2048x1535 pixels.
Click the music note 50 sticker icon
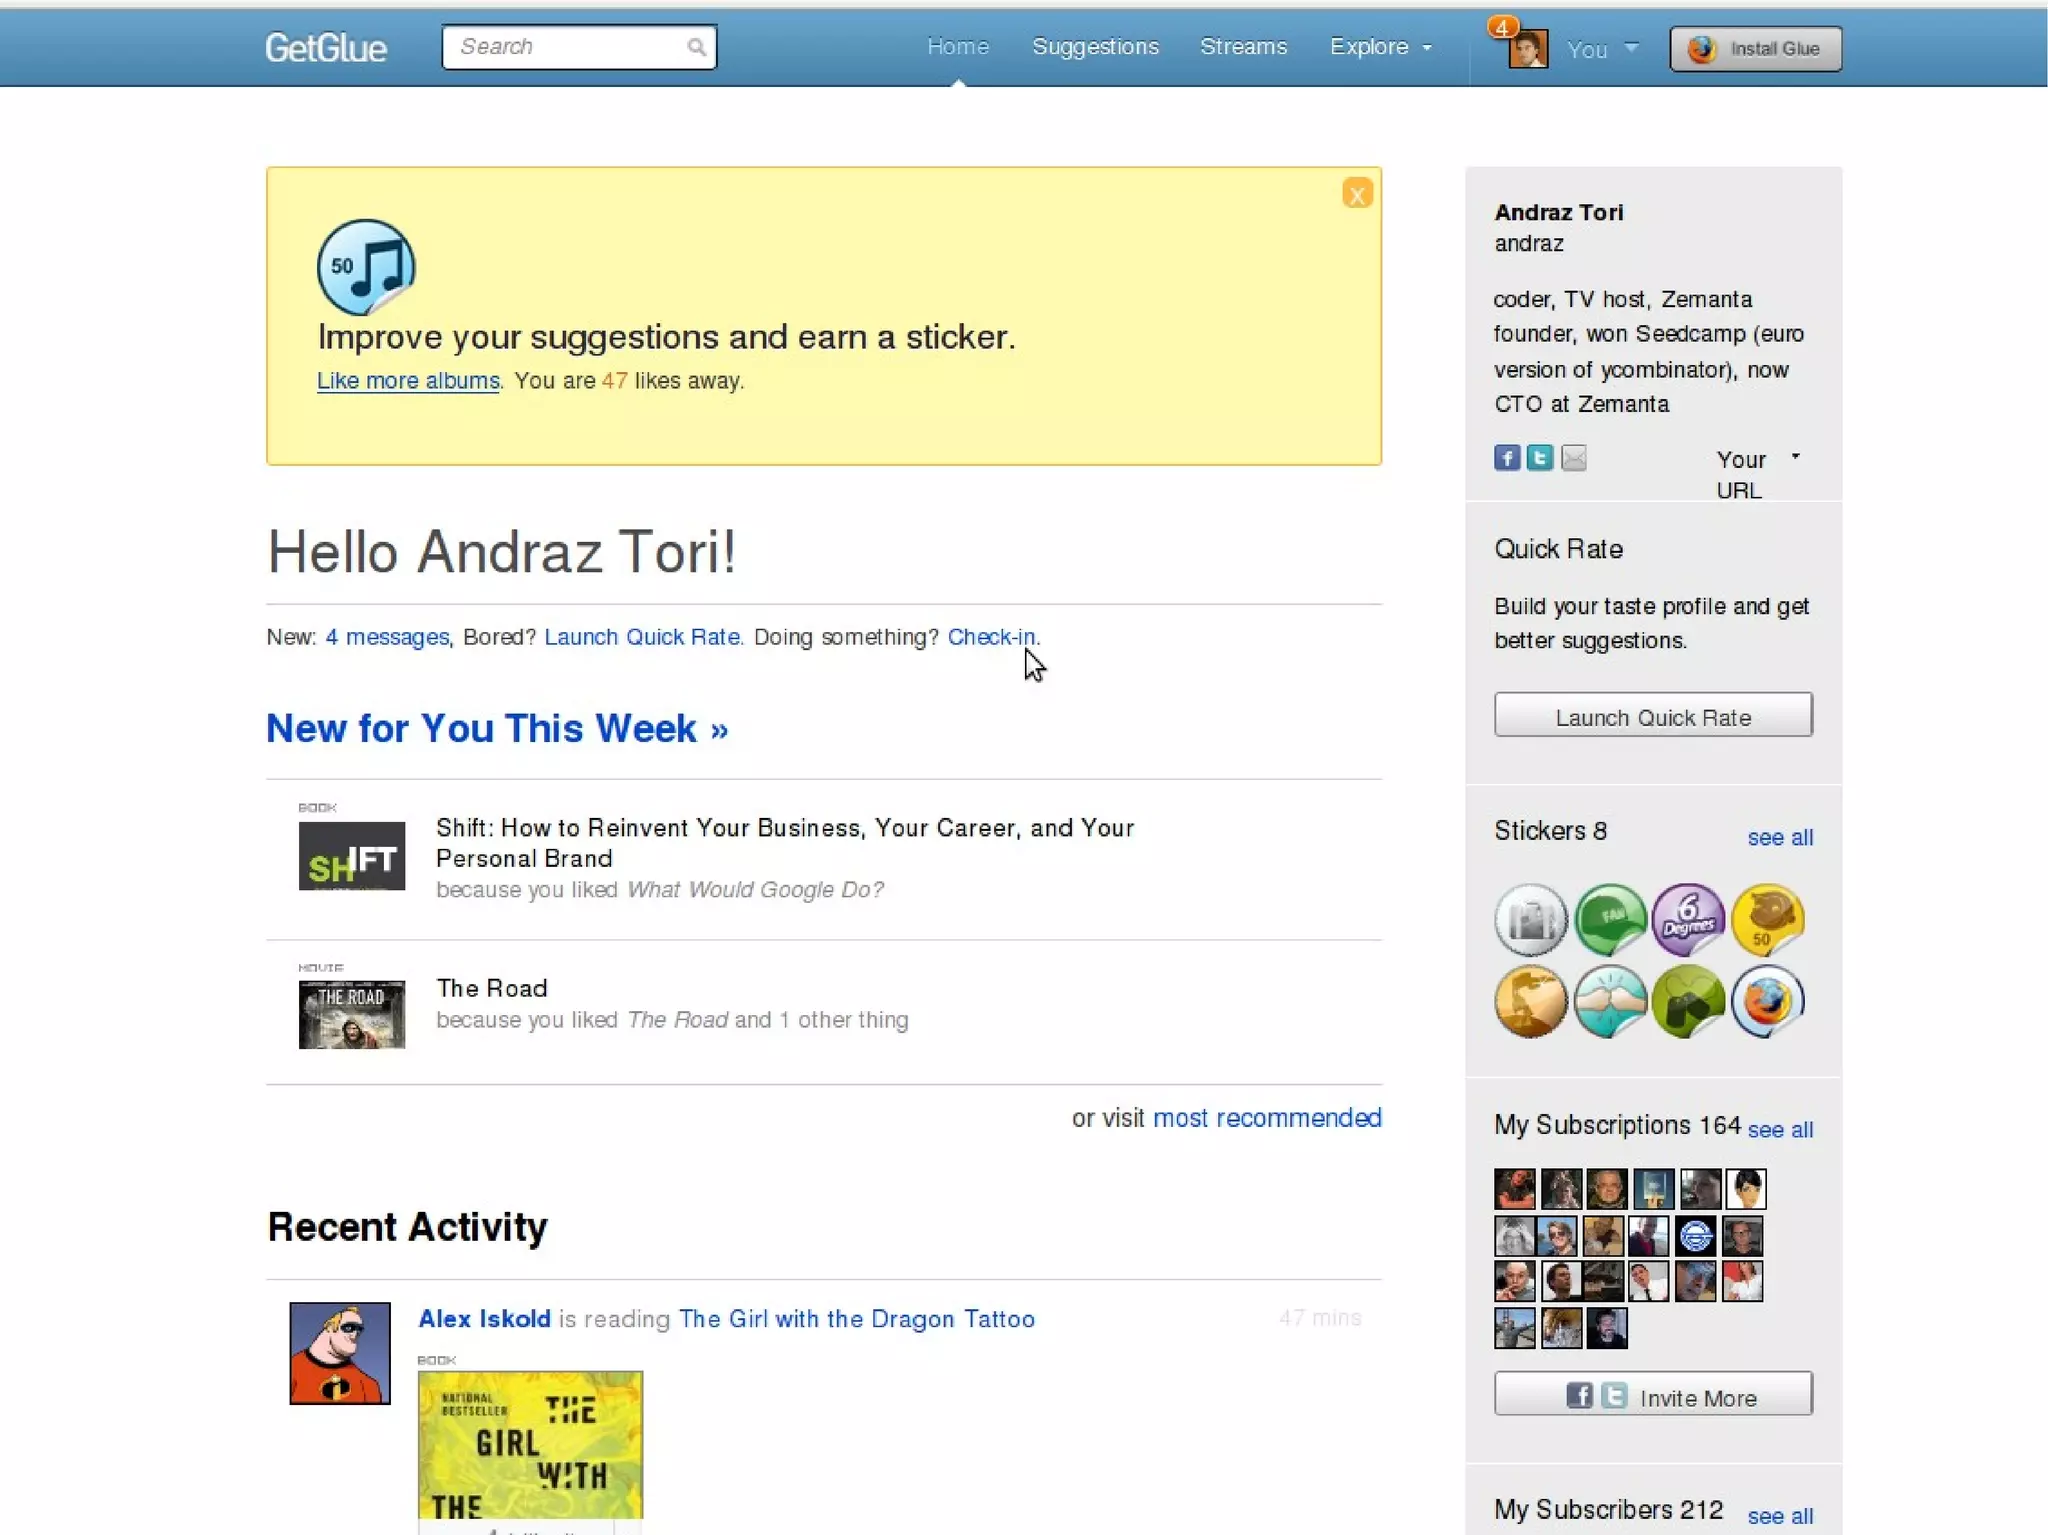click(x=366, y=267)
